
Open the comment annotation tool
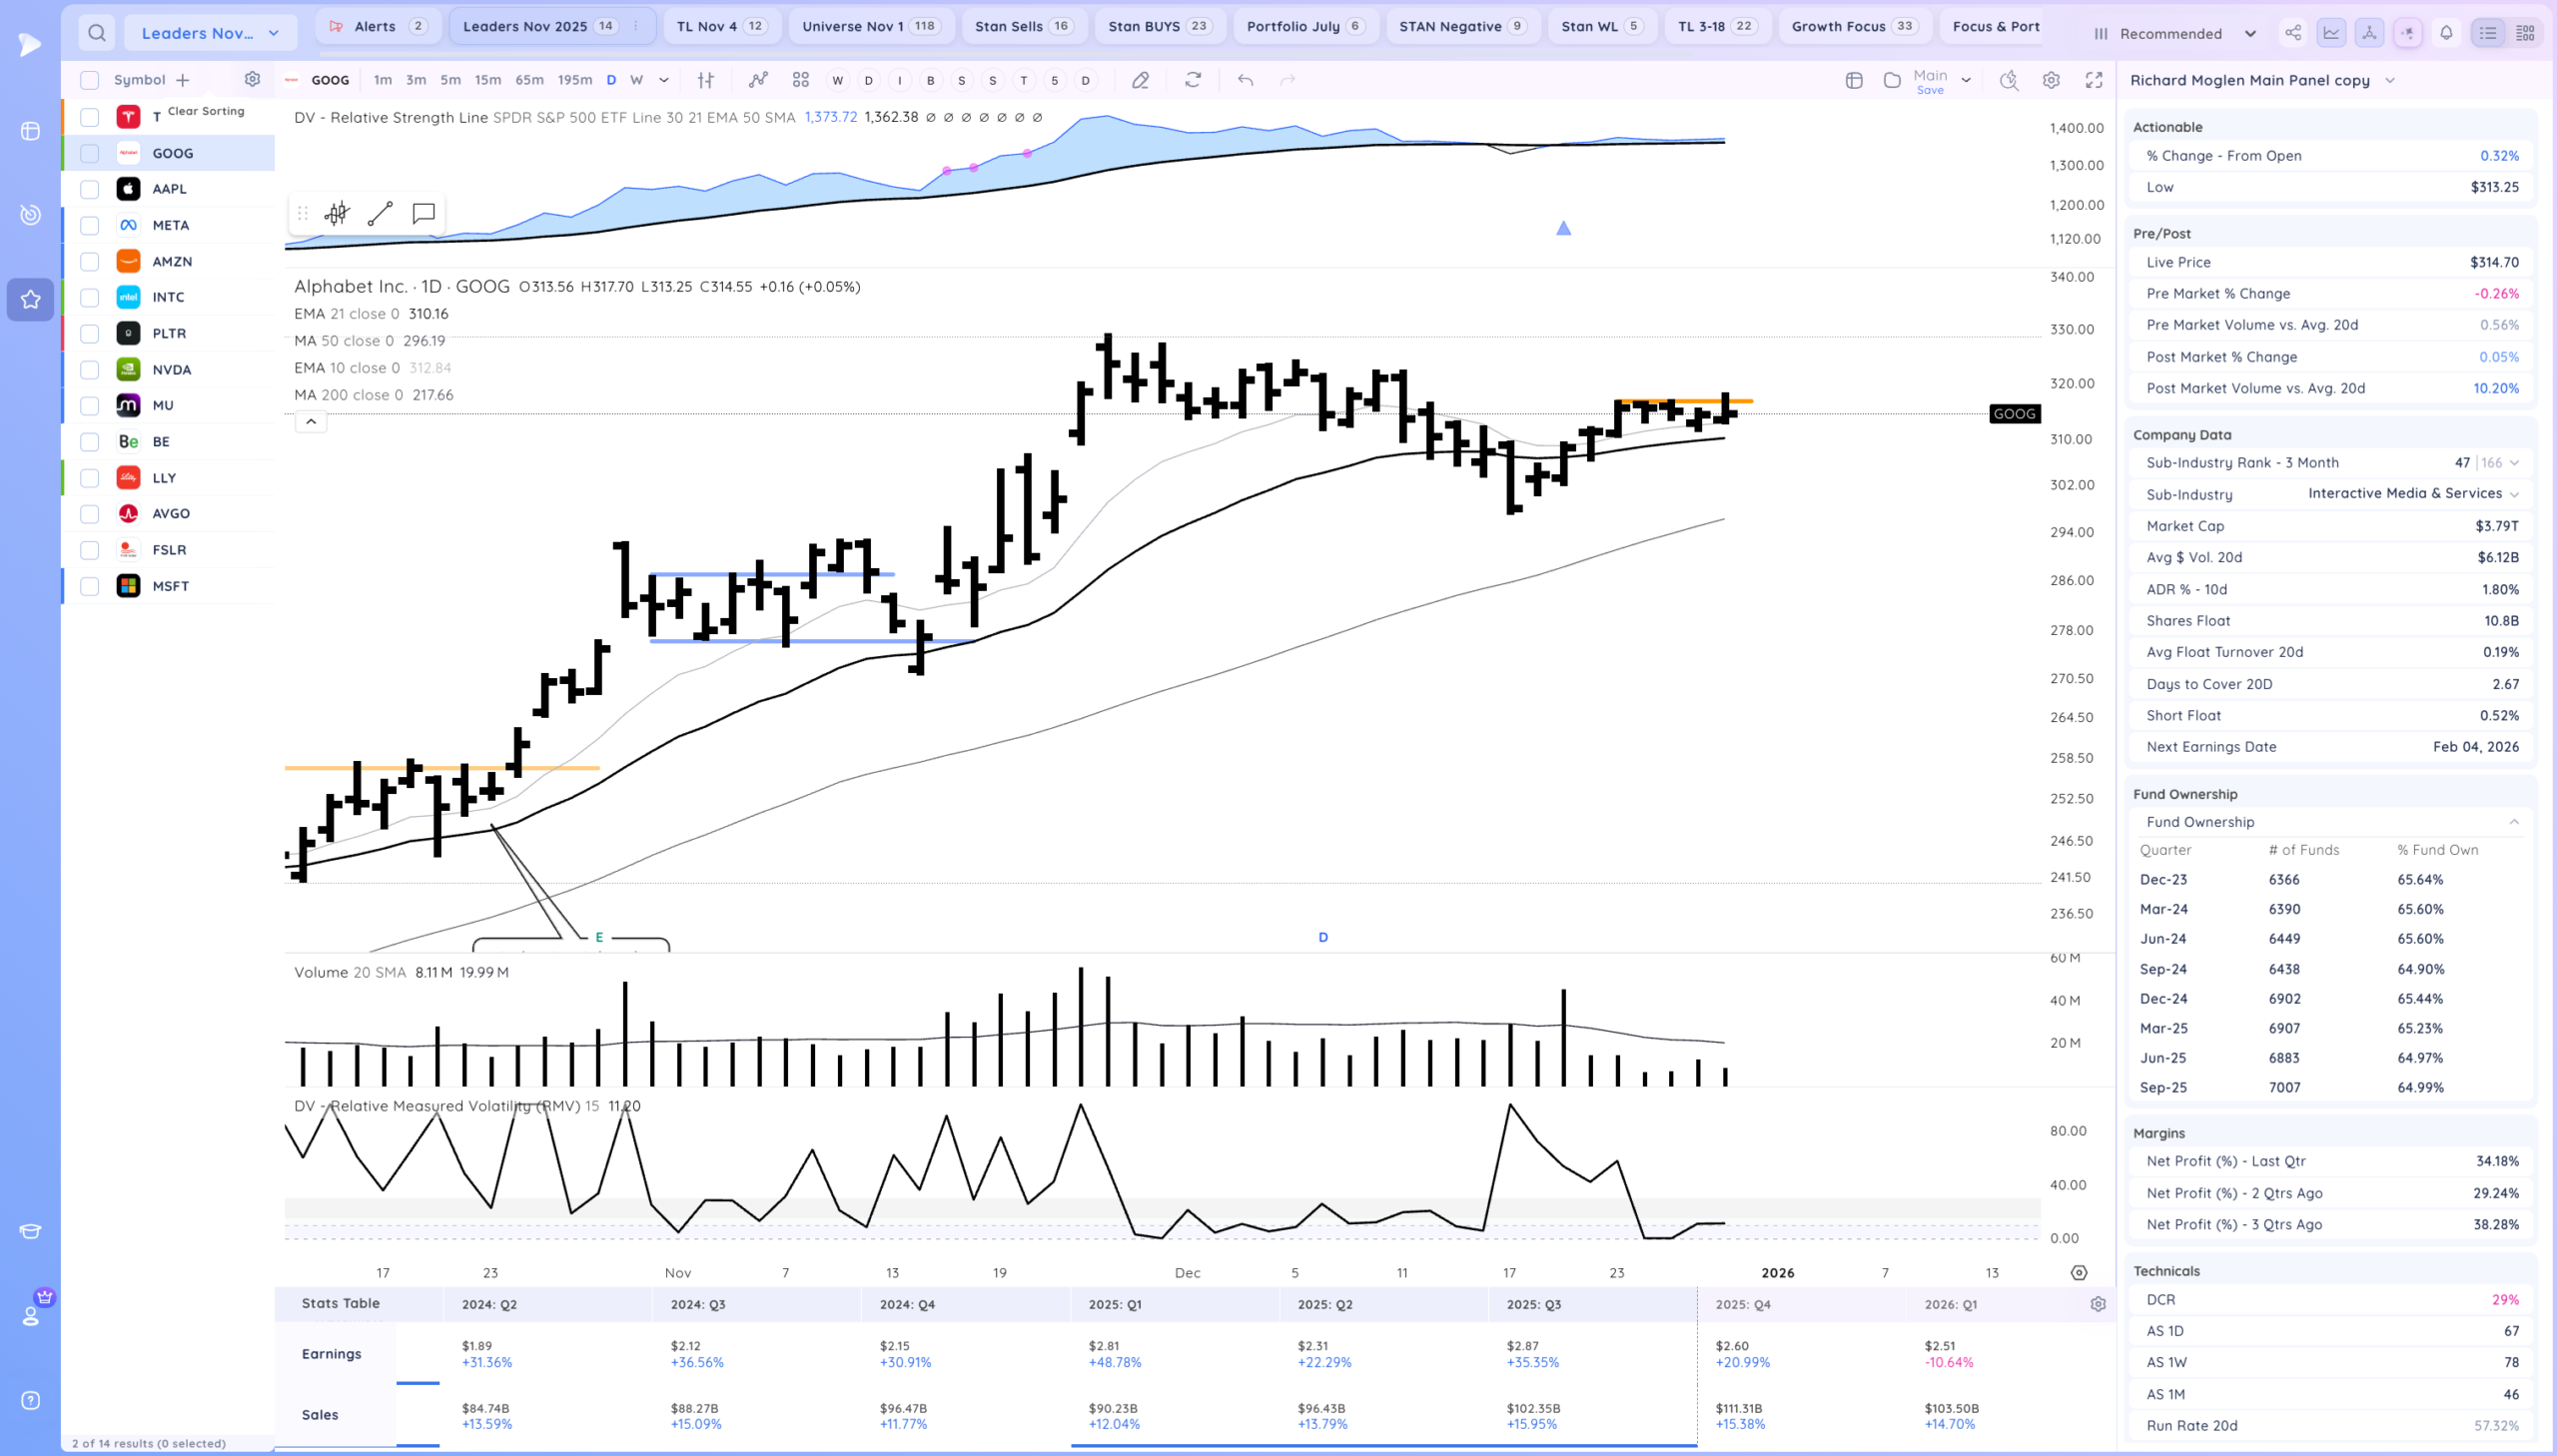coord(423,213)
